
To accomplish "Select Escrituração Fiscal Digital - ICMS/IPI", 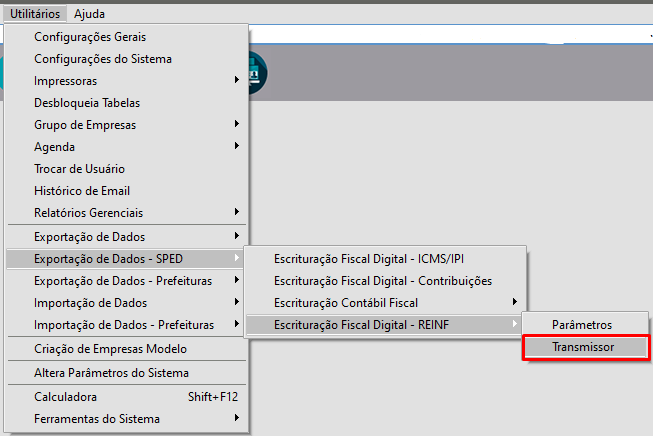I will point(377,258).
